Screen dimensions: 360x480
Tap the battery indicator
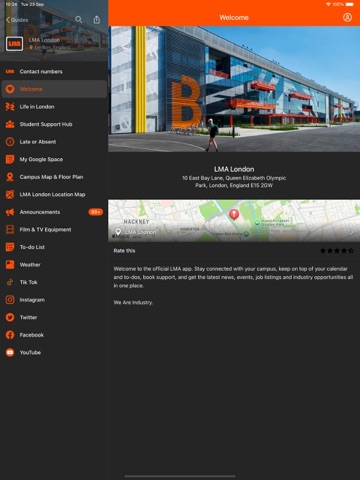[350, 4]
